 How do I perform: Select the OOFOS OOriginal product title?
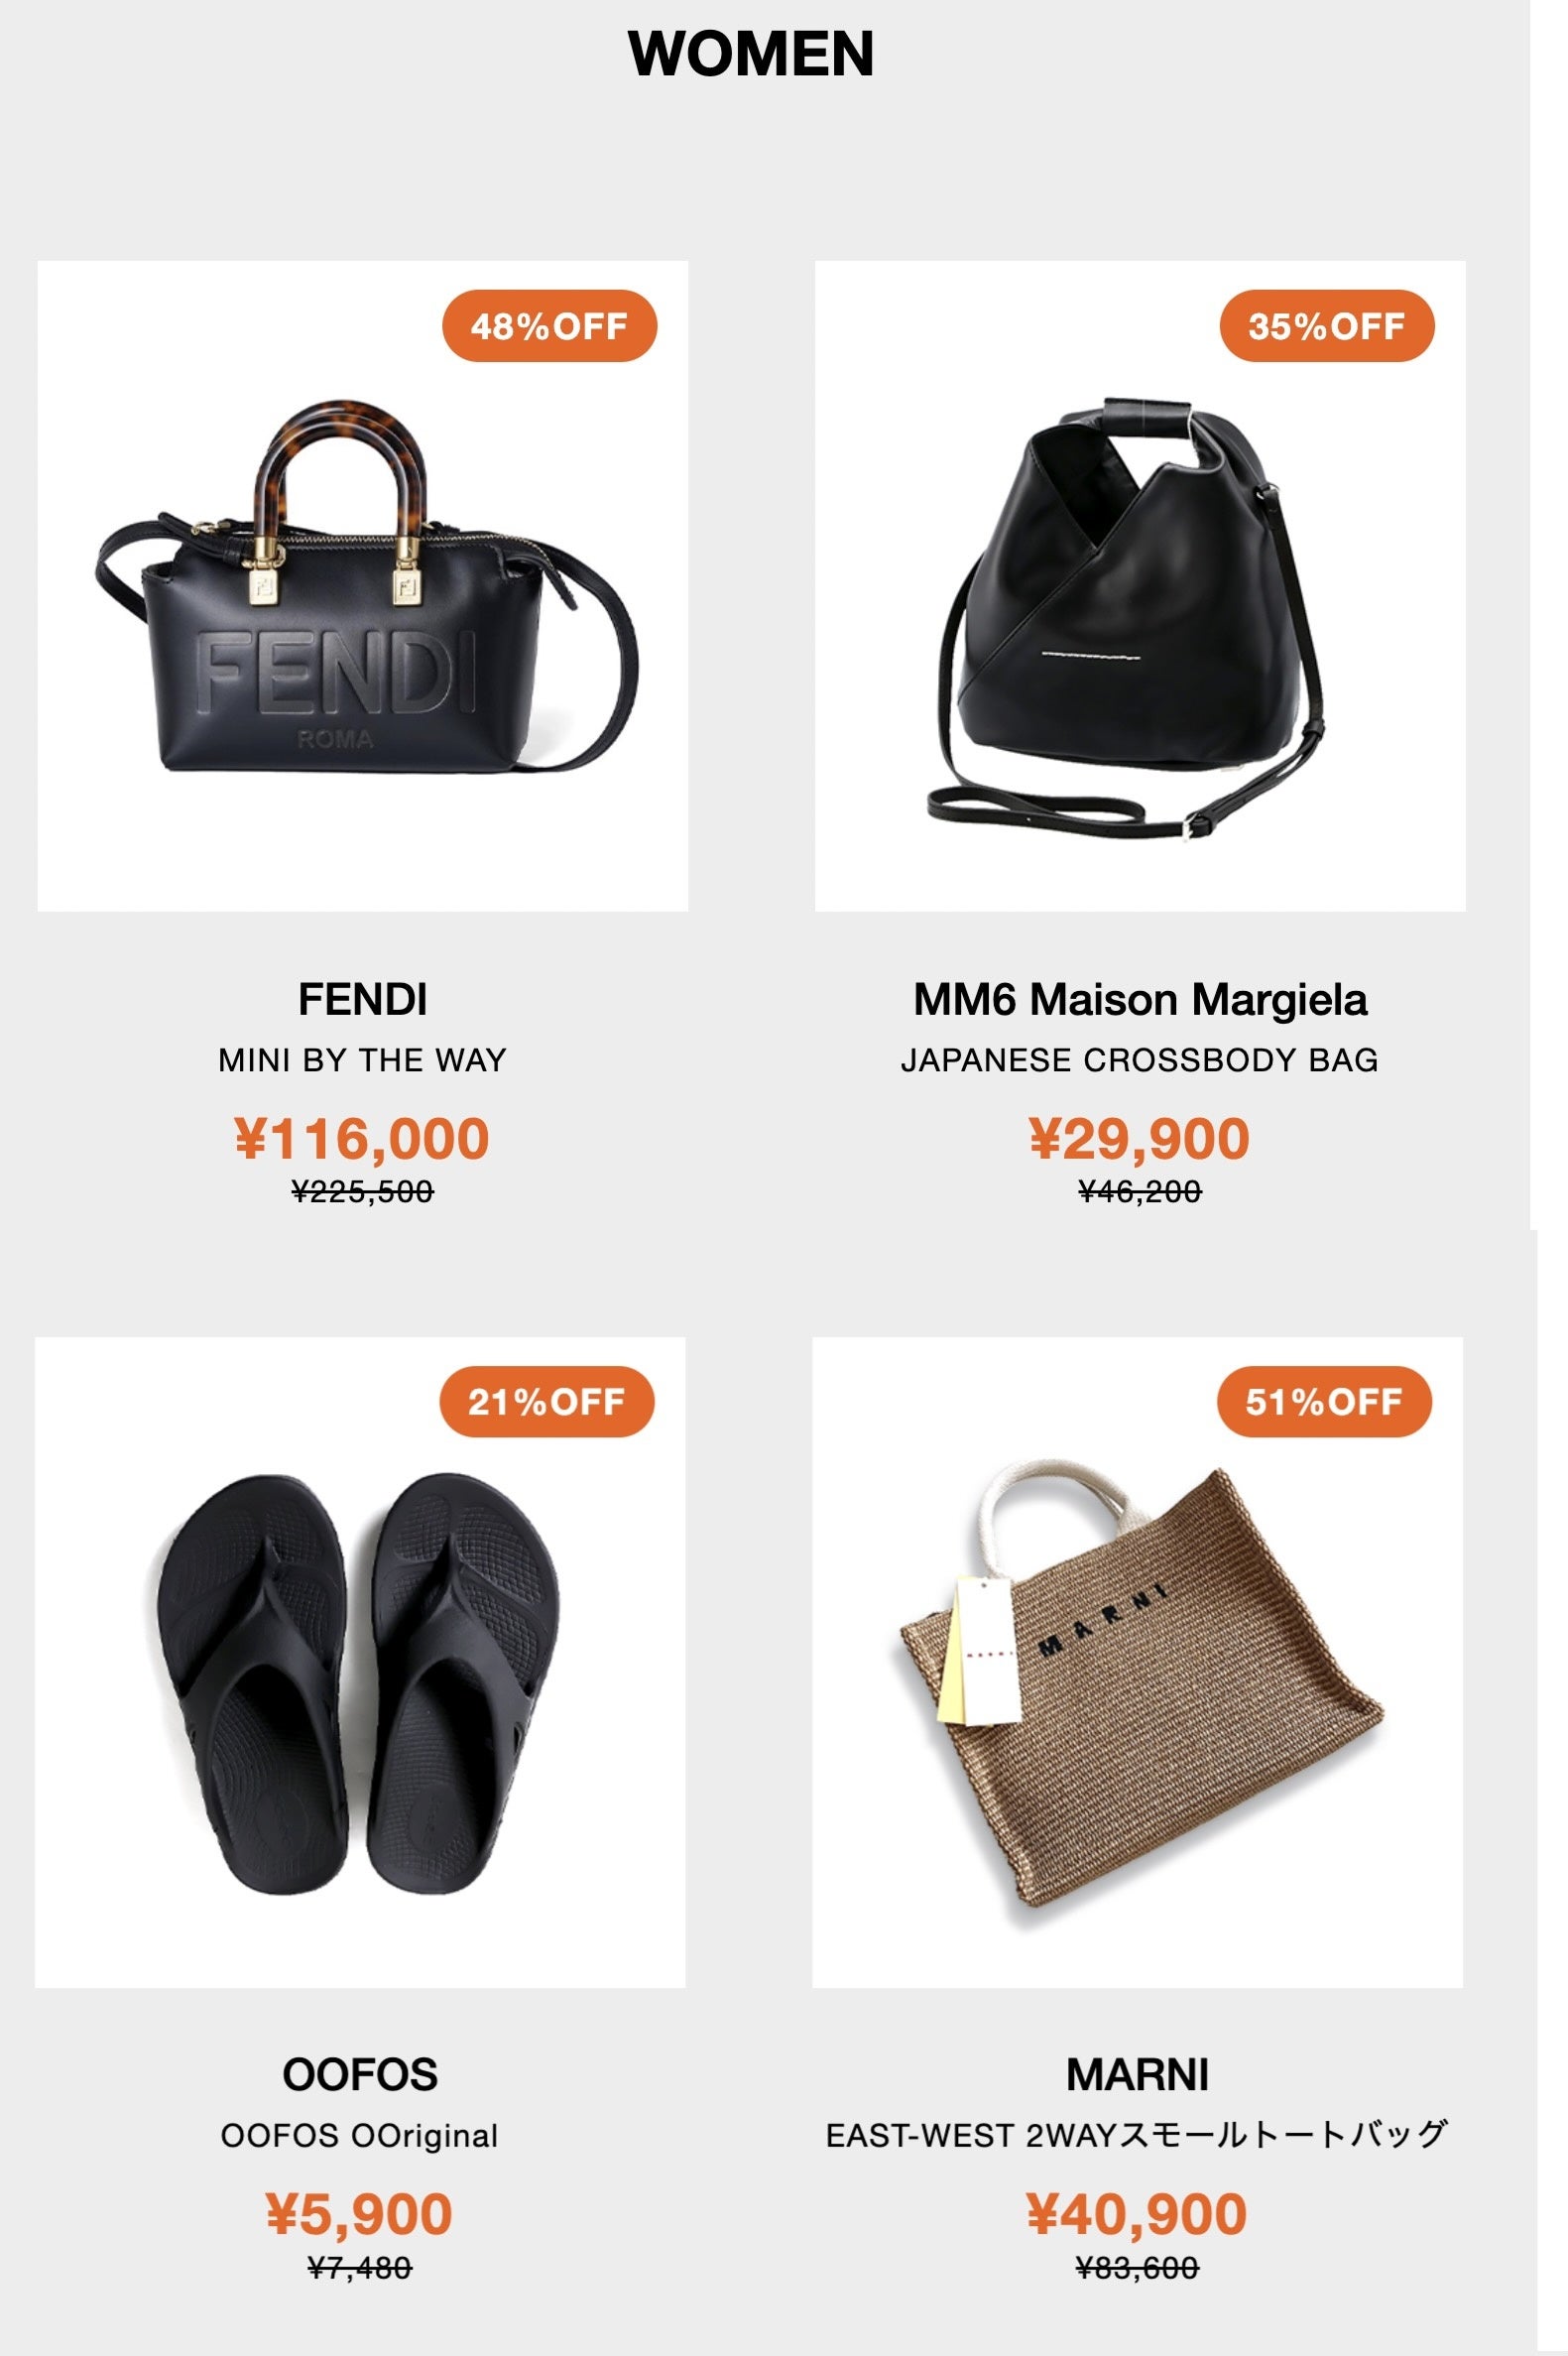click(360, 2136)
